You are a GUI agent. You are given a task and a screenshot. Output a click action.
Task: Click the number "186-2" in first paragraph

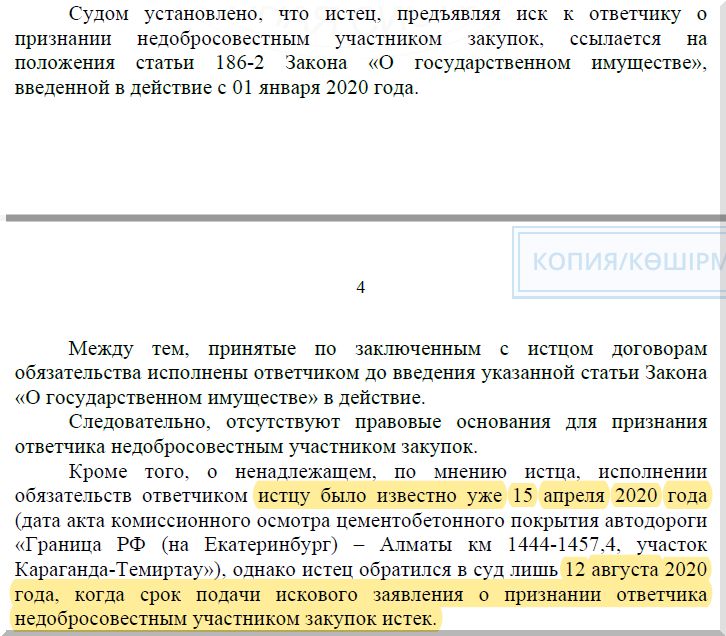(x=240, y=63)
